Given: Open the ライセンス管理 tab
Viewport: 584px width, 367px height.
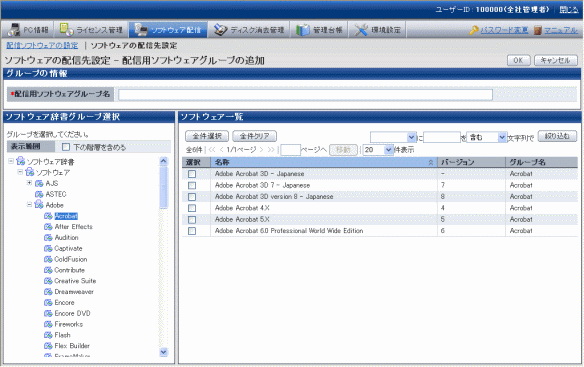Looking at the screenshot, I should [91, 30].
